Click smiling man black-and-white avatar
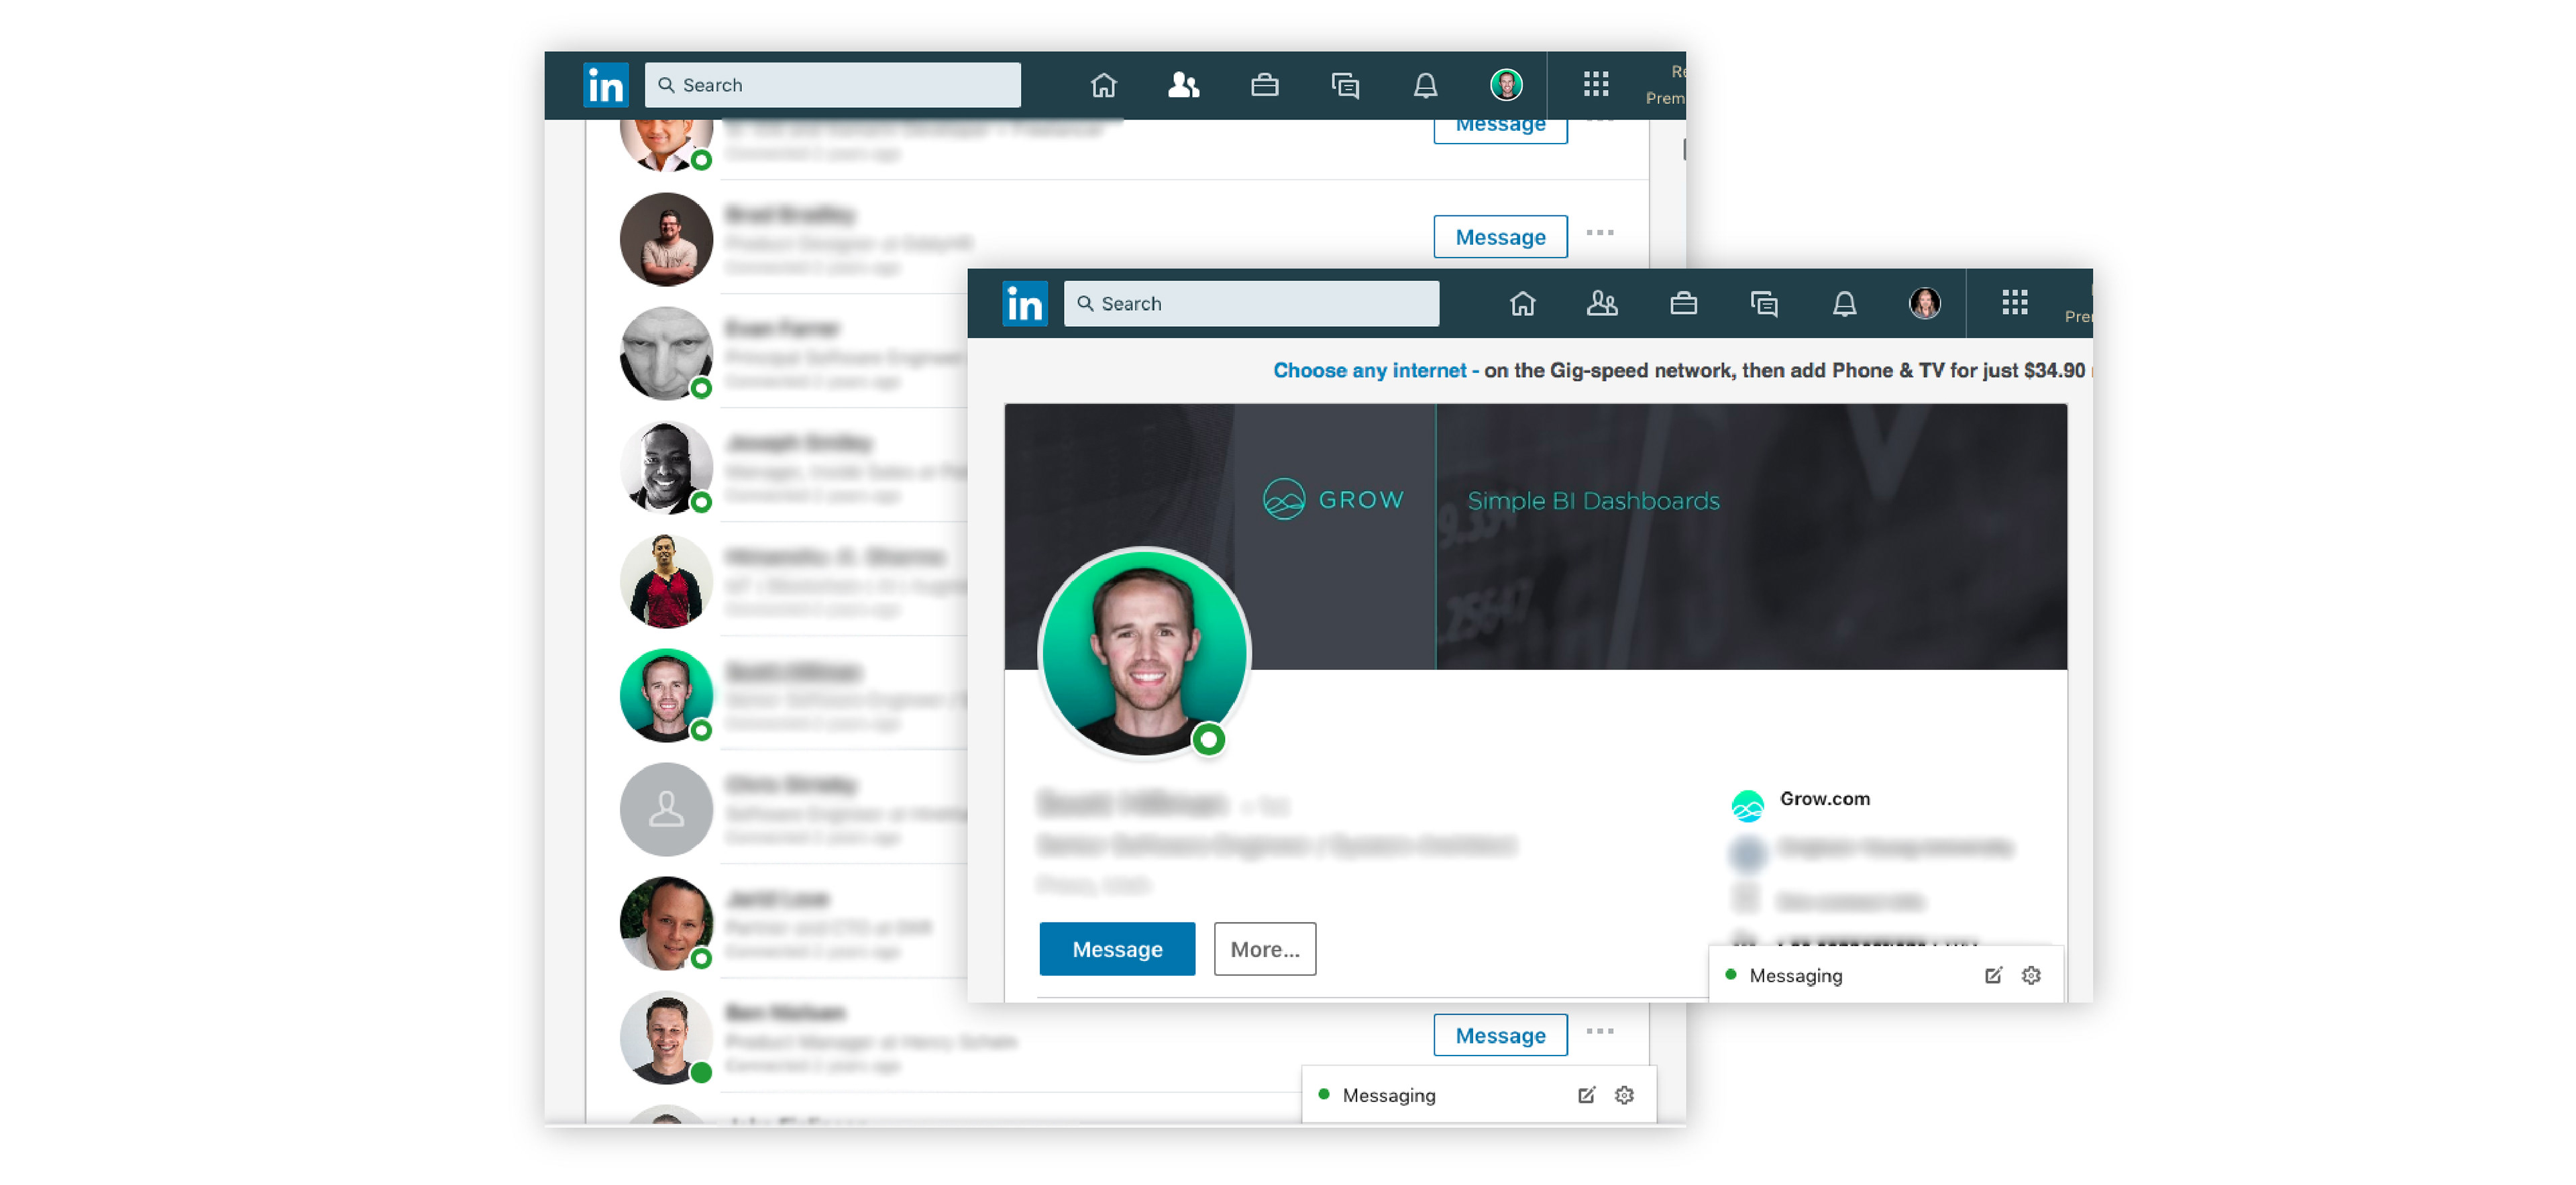The image size is (2576, 1185). (x=666, y=467)
